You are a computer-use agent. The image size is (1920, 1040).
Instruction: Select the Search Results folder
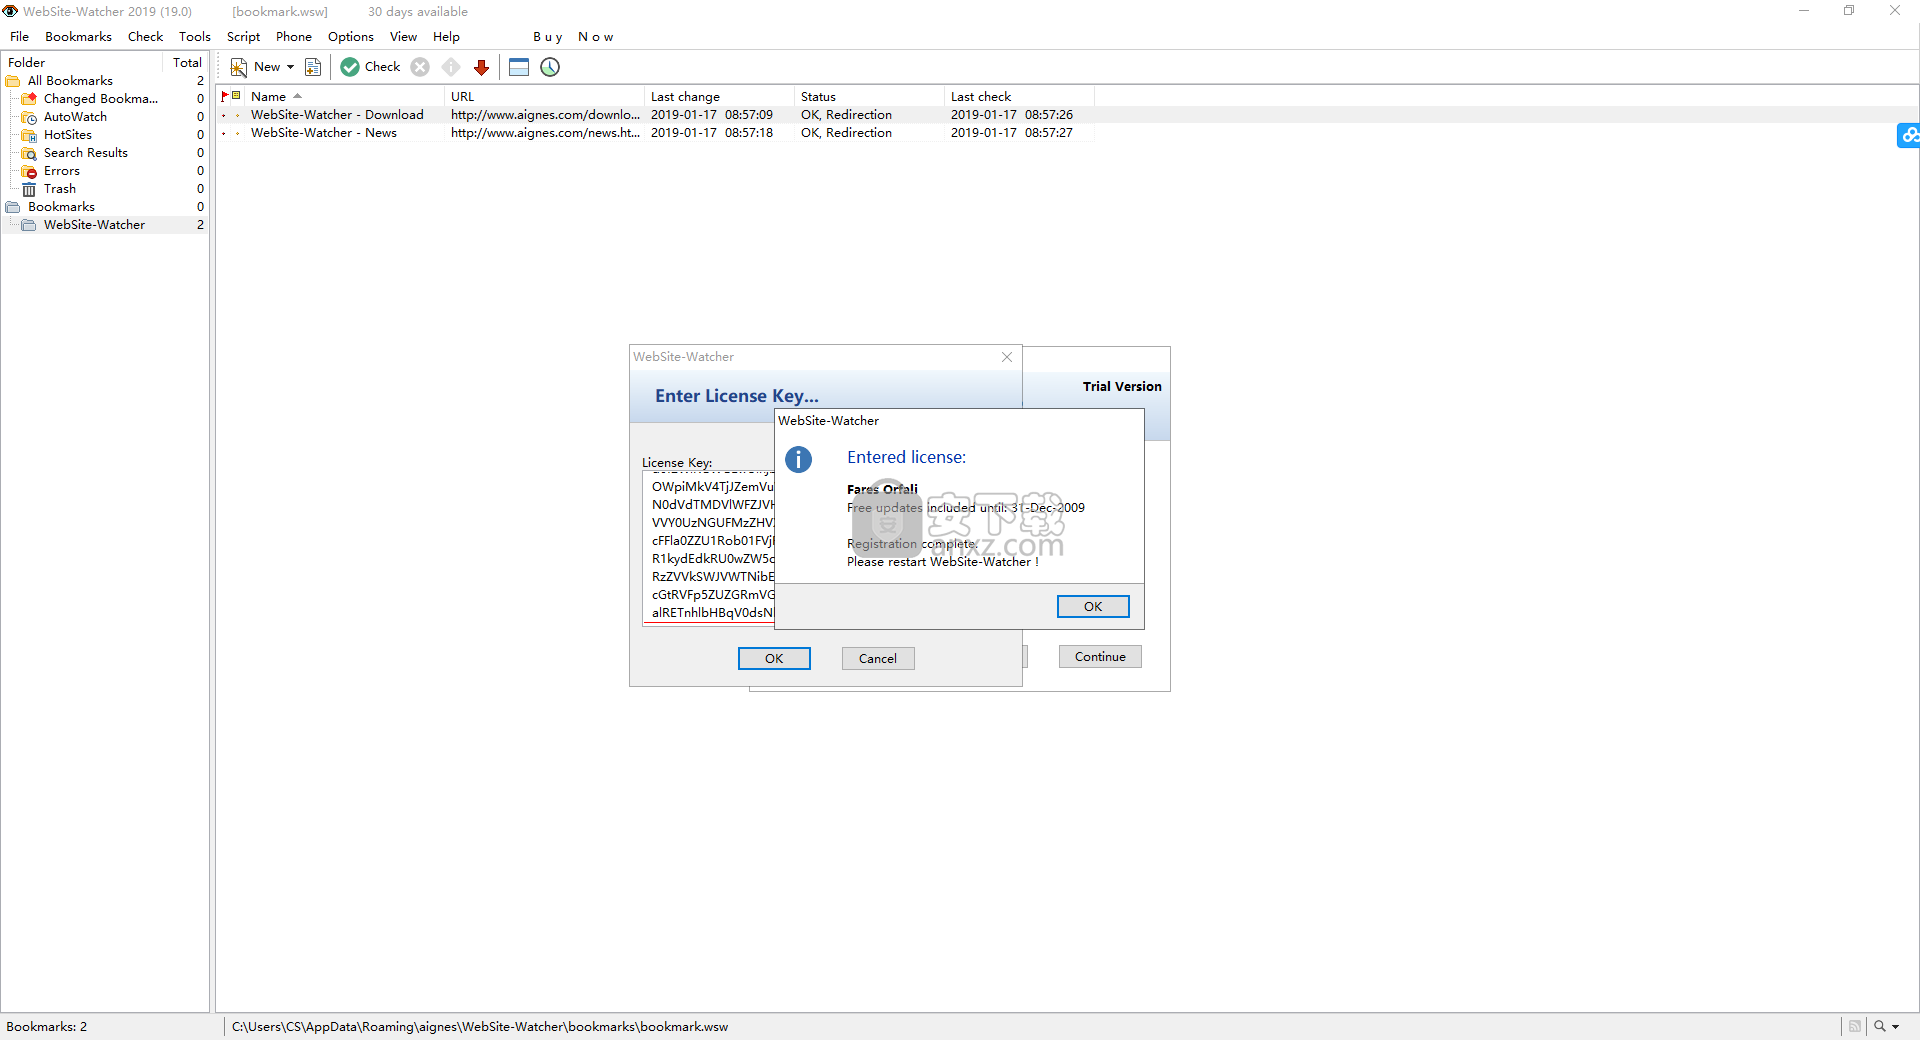pos(86,153)
